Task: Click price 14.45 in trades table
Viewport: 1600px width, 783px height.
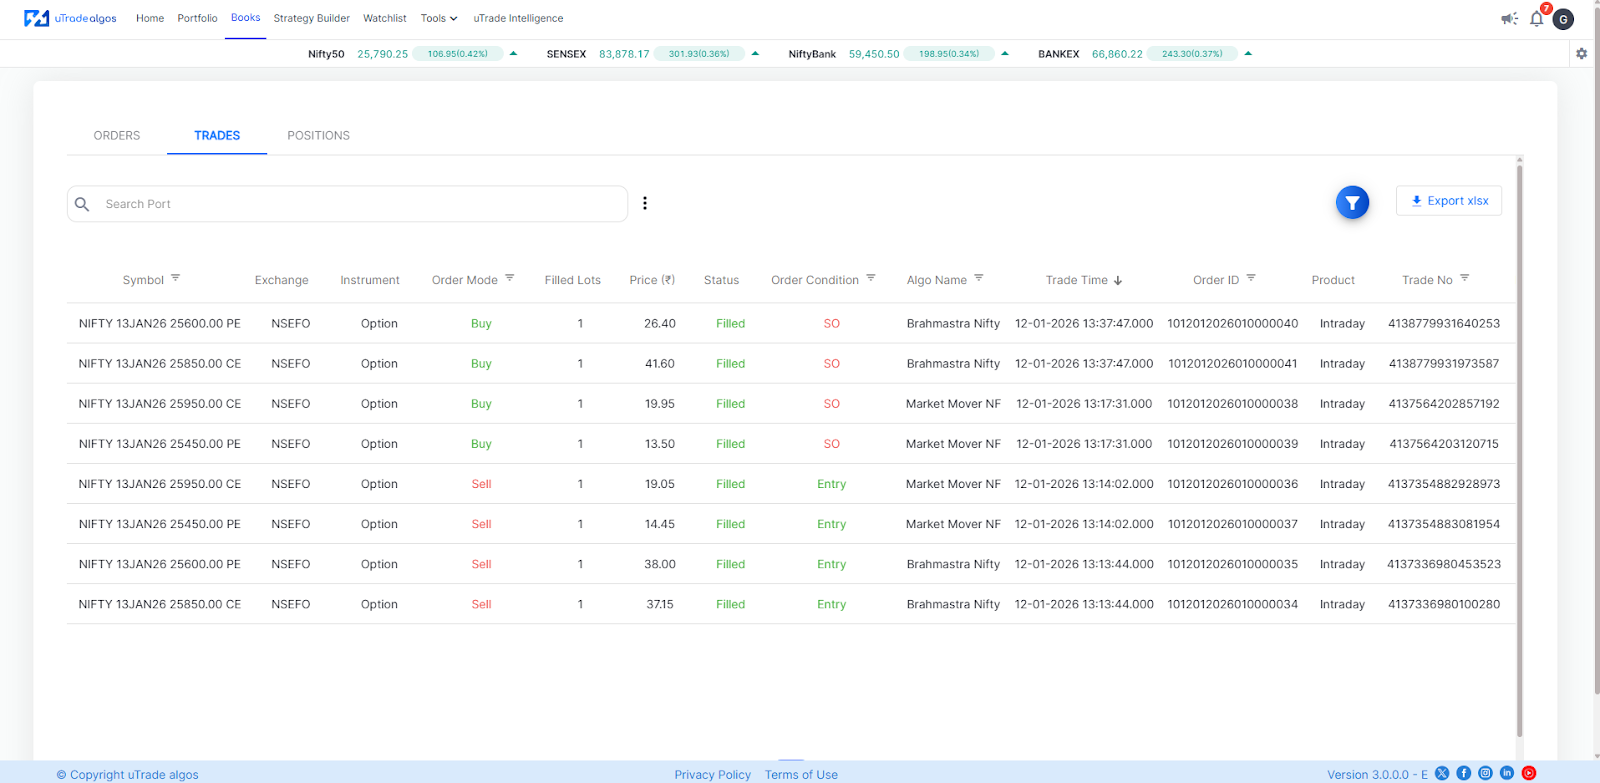Action: pyautogui.click(x=660, y=524)
